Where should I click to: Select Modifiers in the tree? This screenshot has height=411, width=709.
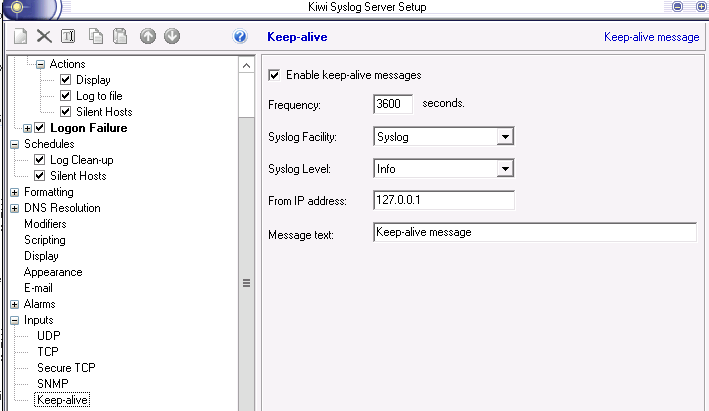(45, 224)
